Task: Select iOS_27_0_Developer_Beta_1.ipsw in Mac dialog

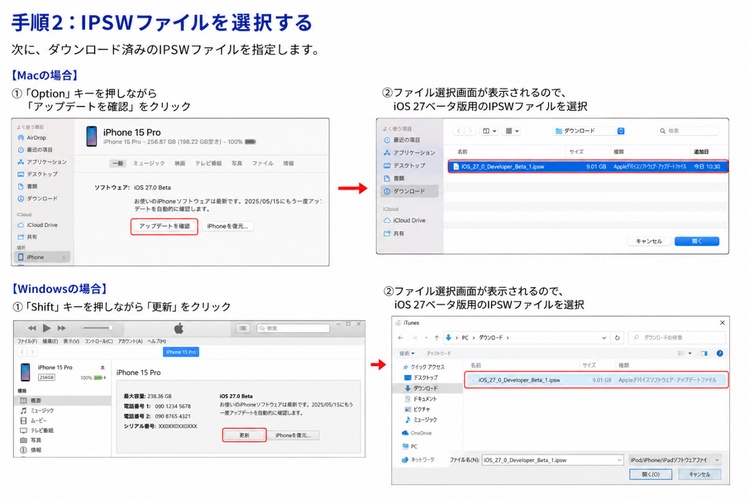Action: point(588,167)
